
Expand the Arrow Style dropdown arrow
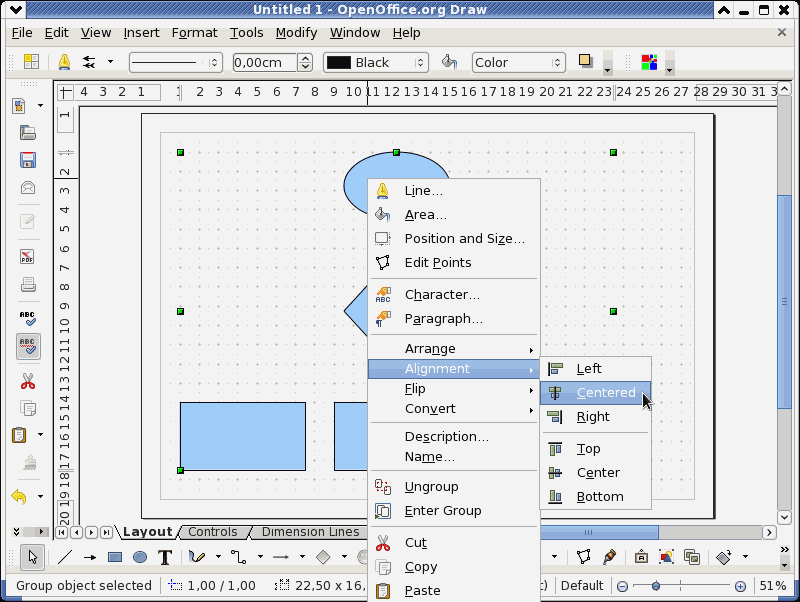[x=110, y=62]
